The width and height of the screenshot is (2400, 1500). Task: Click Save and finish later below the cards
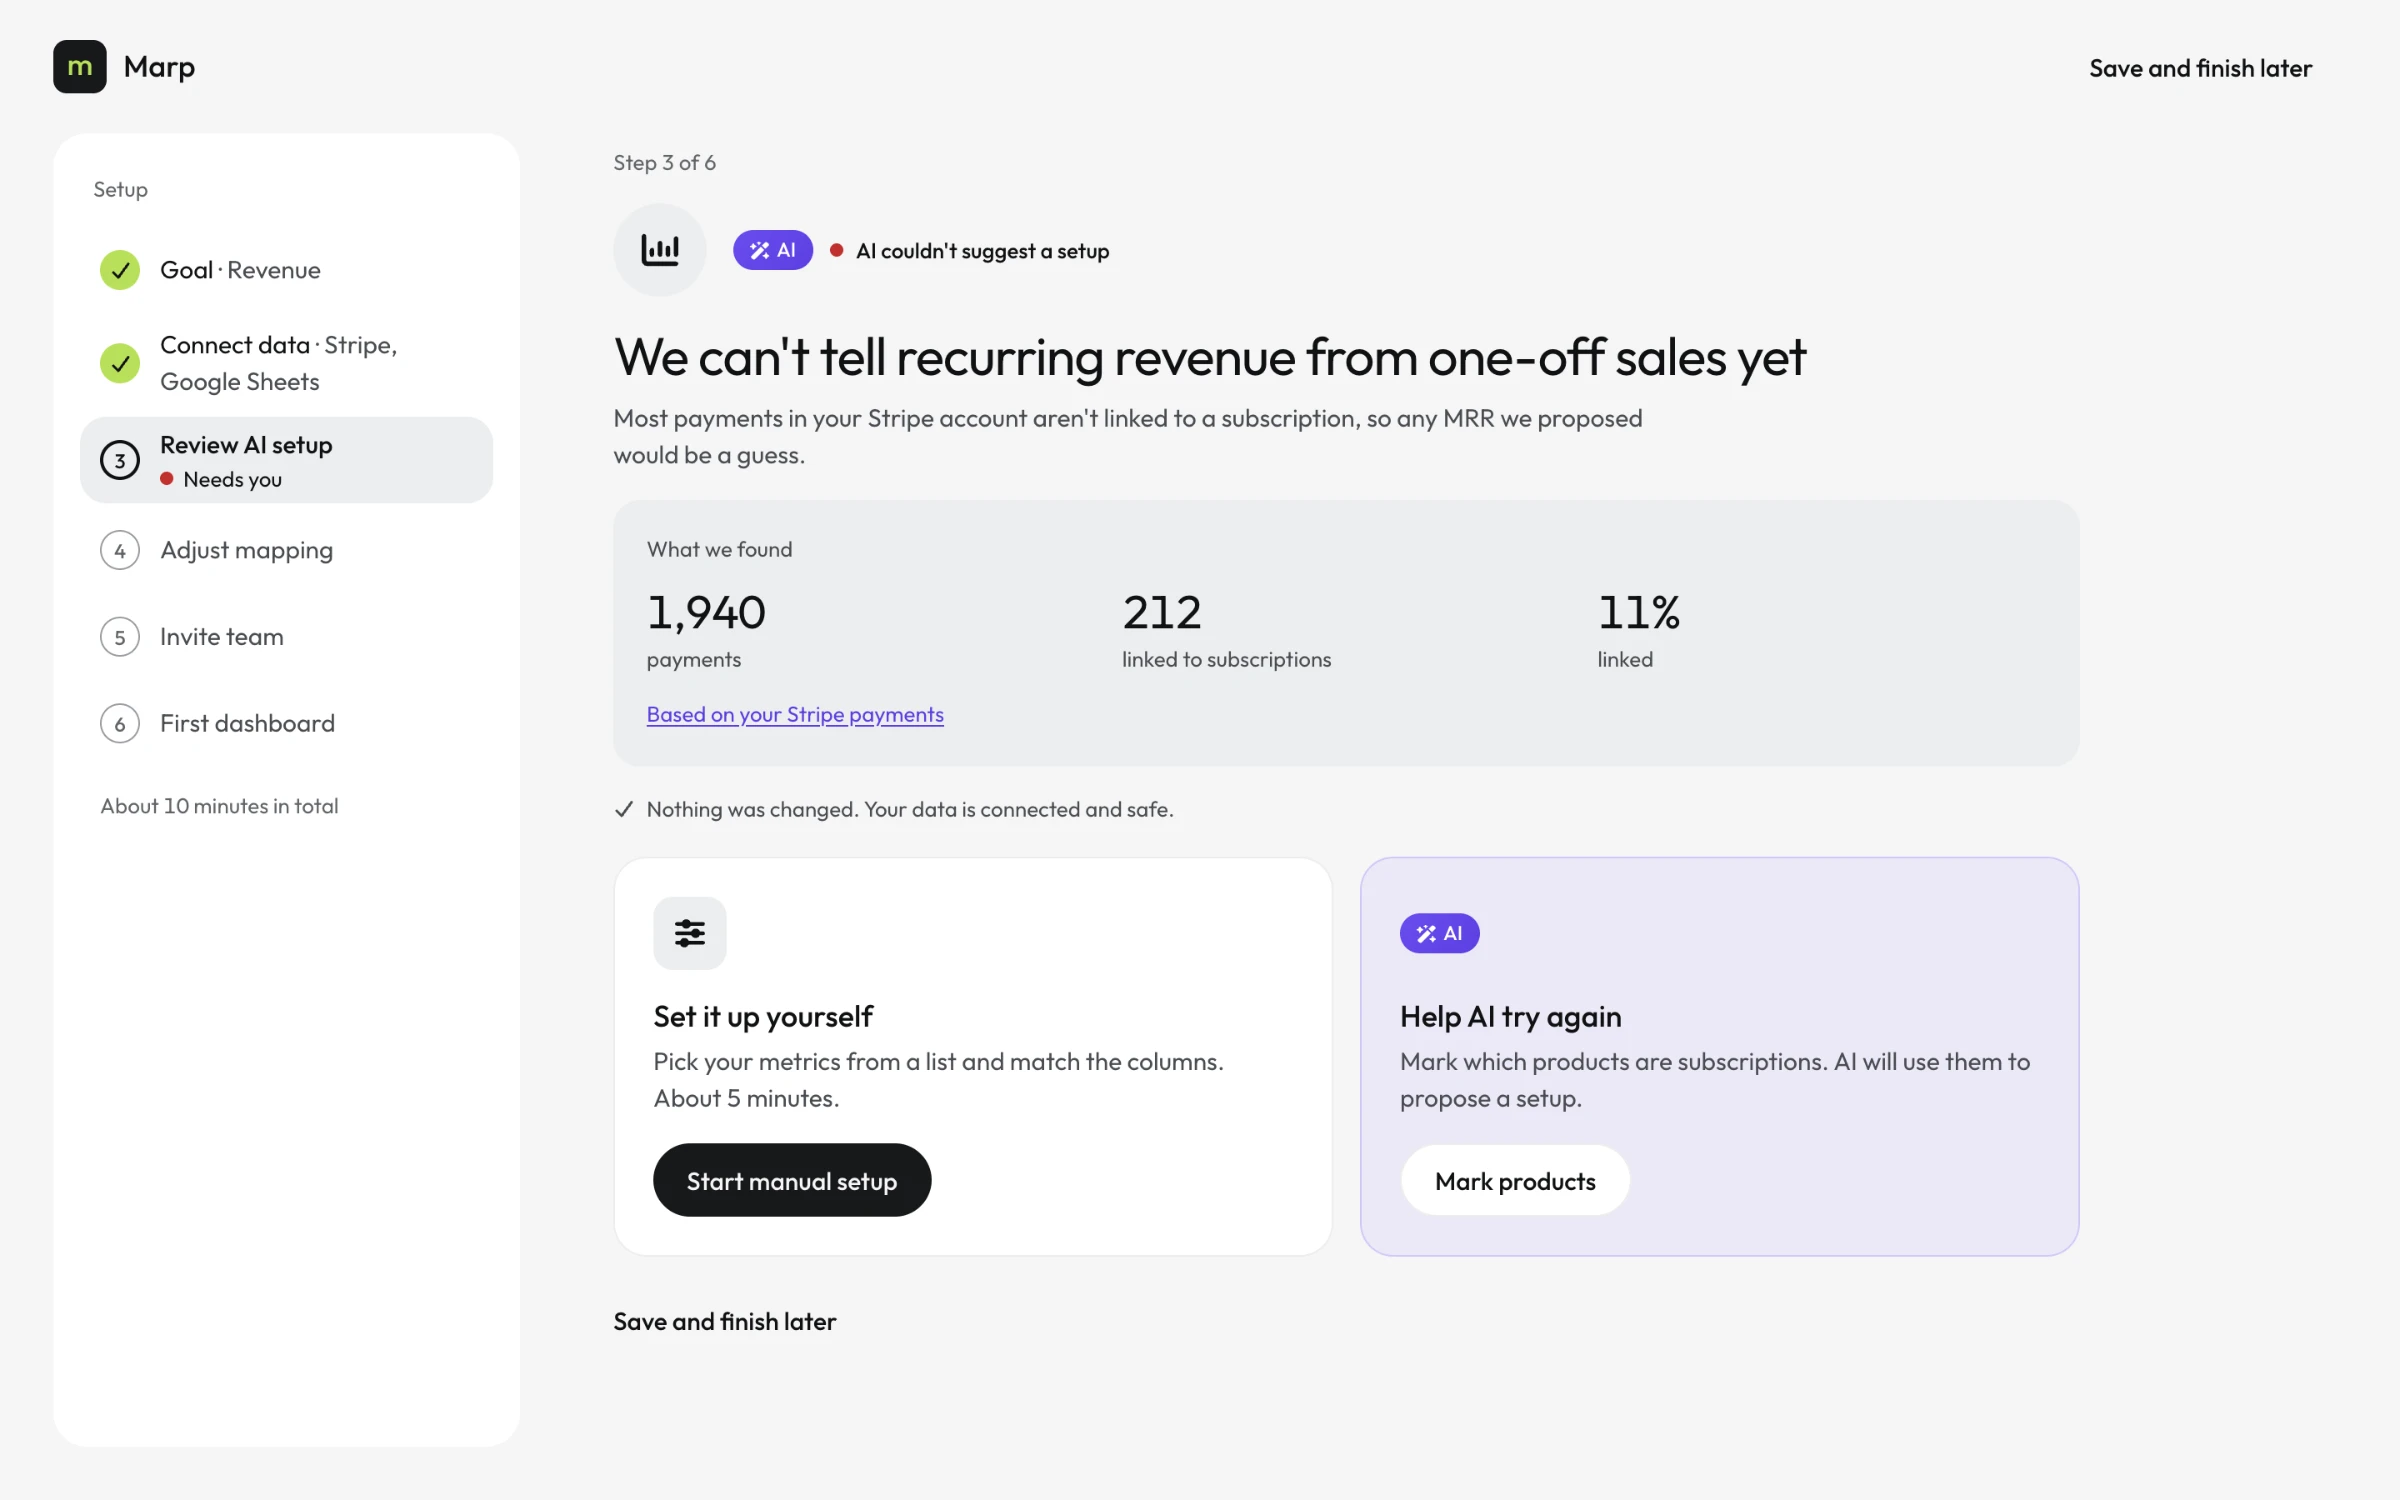tap(725, 1321)
